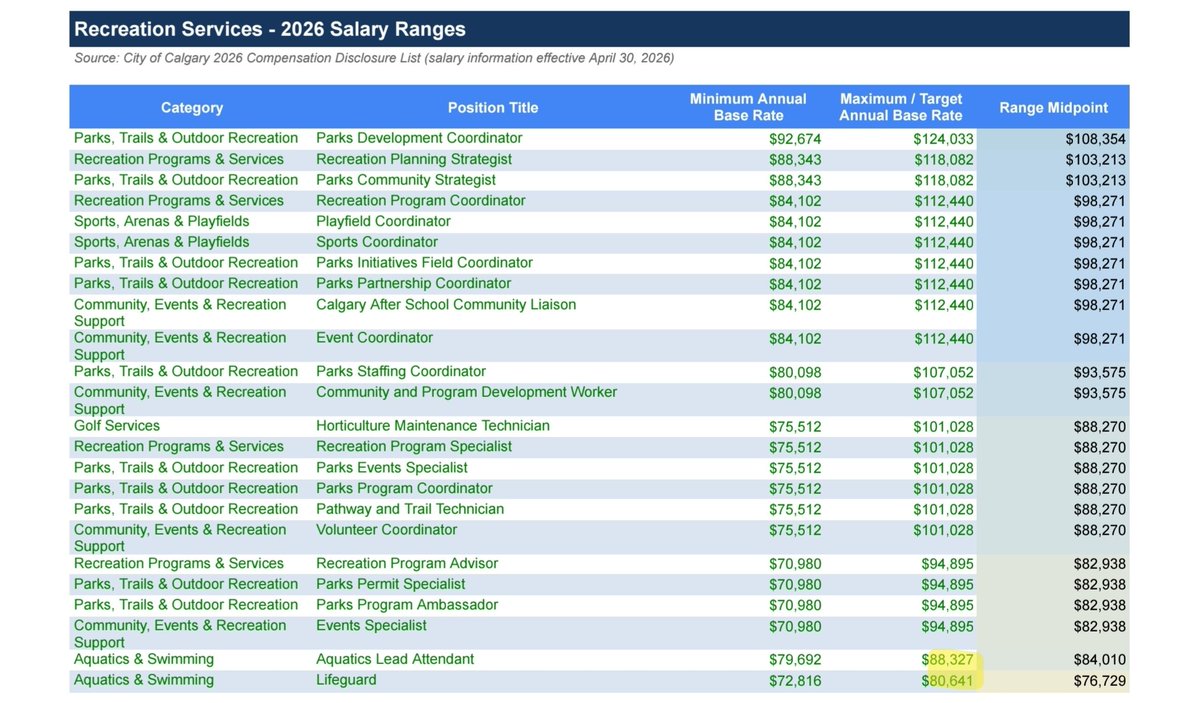Click the minimum rate in Events Specialist row
1200x703 pixels.
(x=795, y=627)
